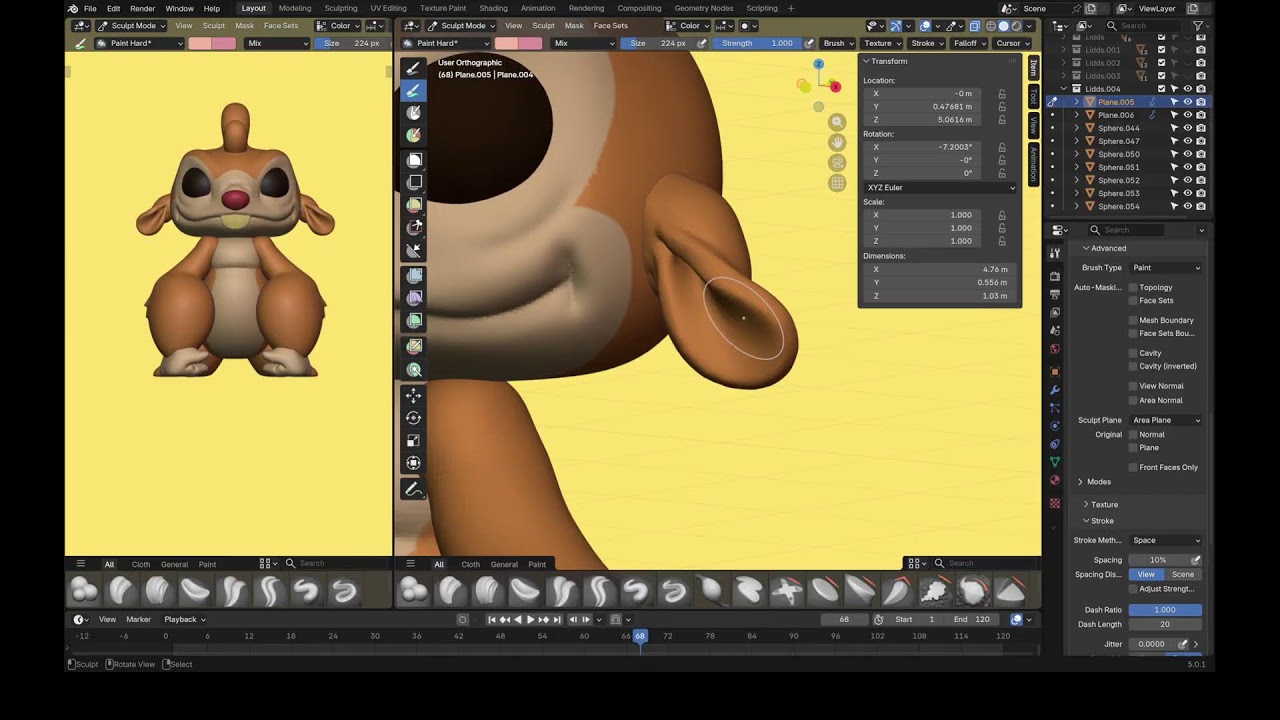Enable the Topology auto-masking checkbox

(x=1133, y=287)
